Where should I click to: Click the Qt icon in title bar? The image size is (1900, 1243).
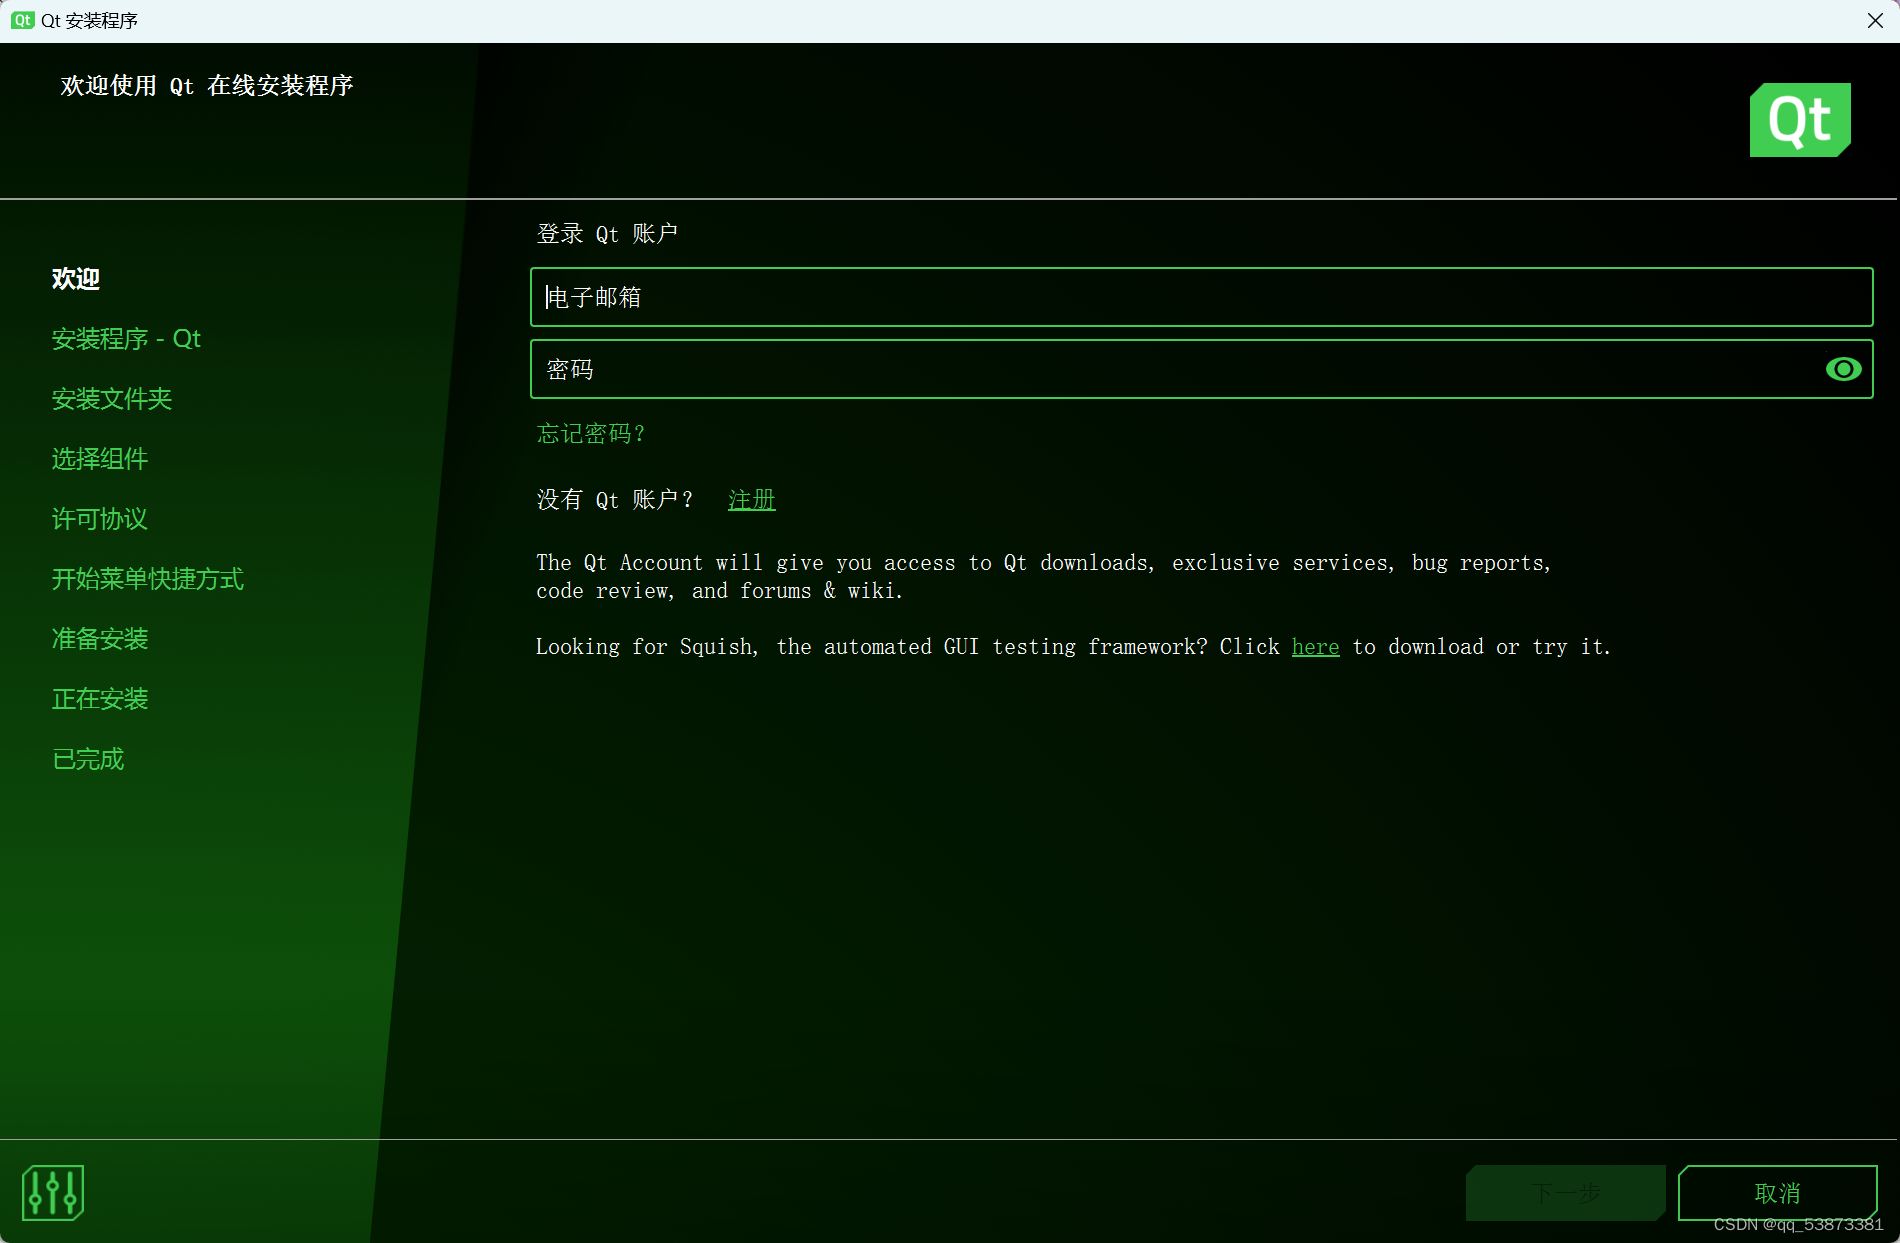pos(22,20)
